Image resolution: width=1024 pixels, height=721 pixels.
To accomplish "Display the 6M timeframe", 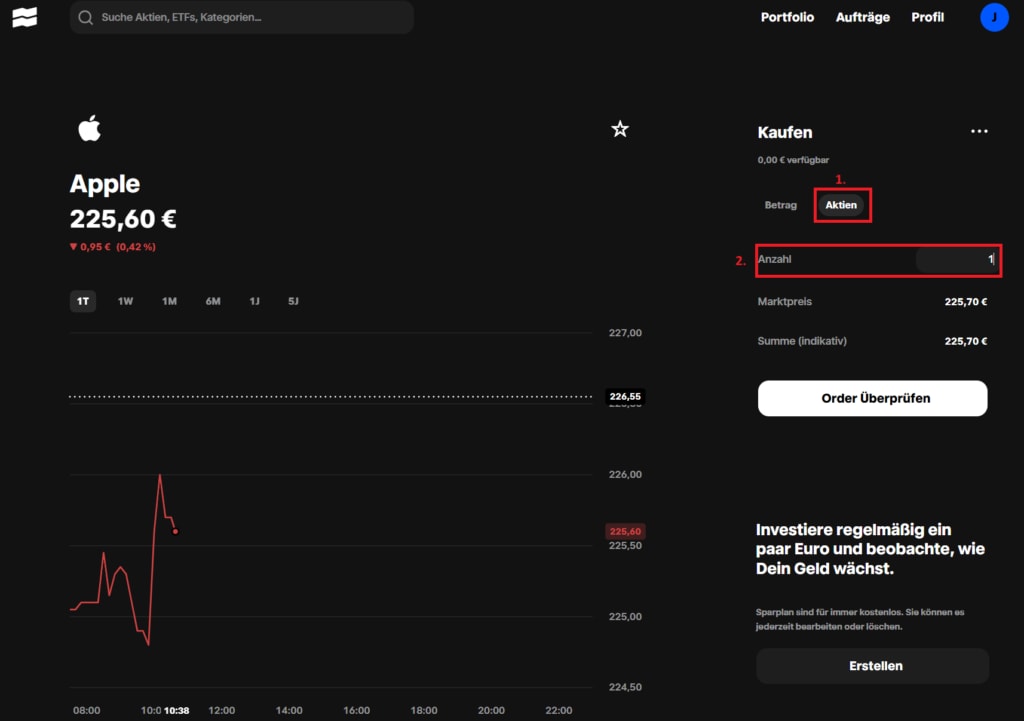I will click(211, 300).
